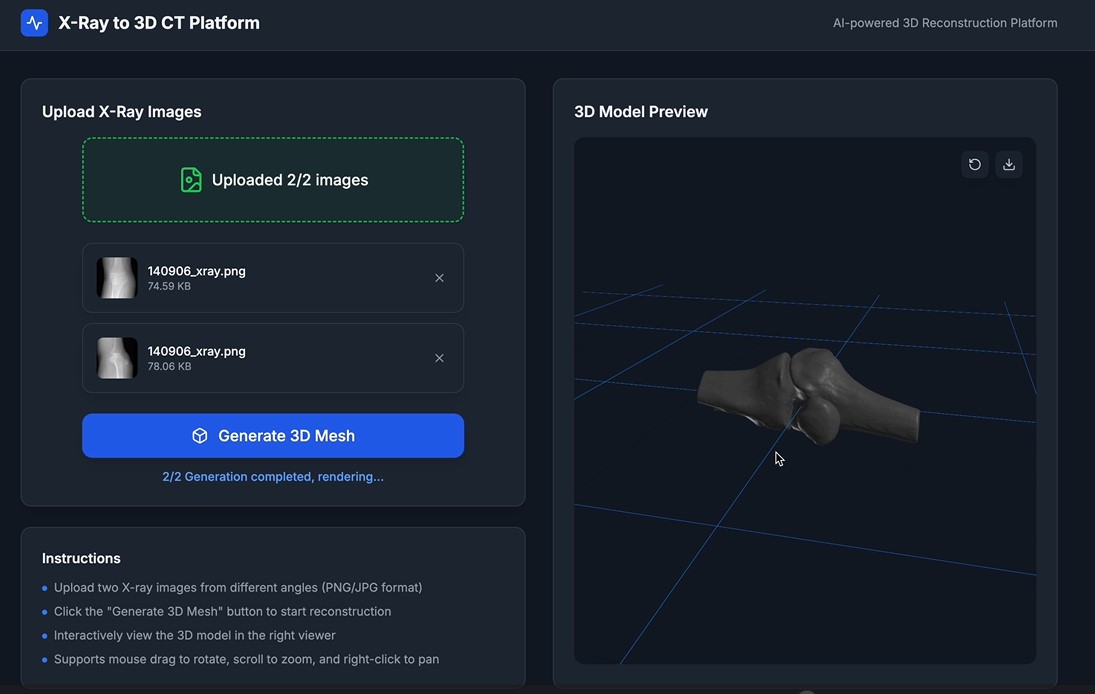Click the generation completed status text
The height and width of the screenshot is (694, 1095).
(272, 476)
